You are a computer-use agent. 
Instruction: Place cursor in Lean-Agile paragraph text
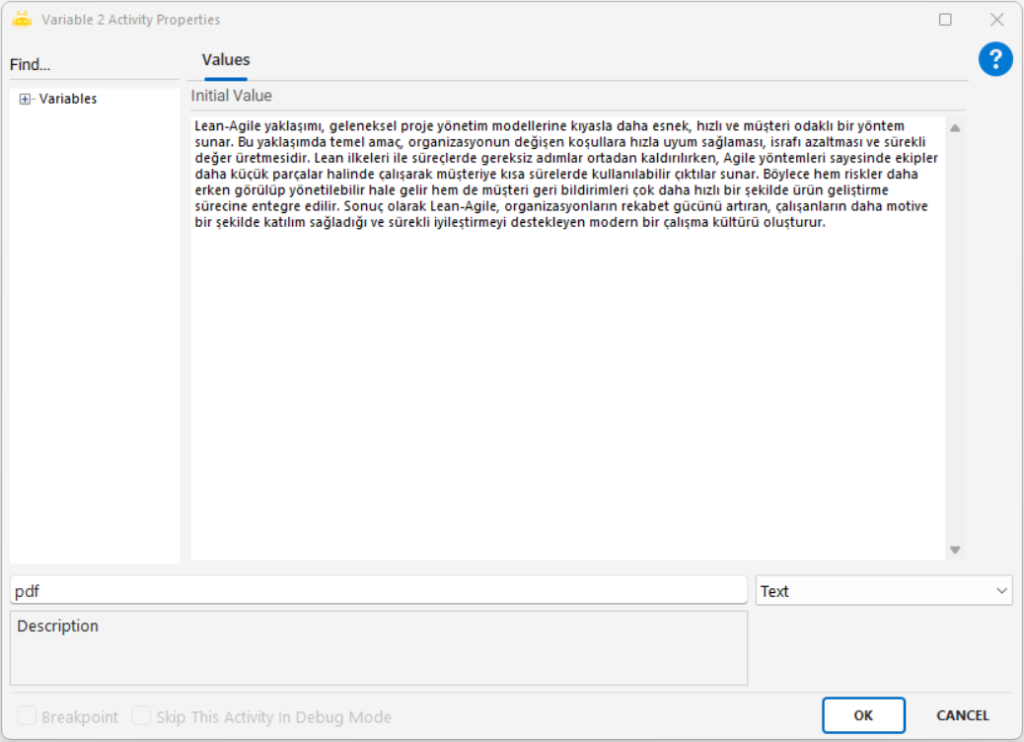(x=560, y=175)
